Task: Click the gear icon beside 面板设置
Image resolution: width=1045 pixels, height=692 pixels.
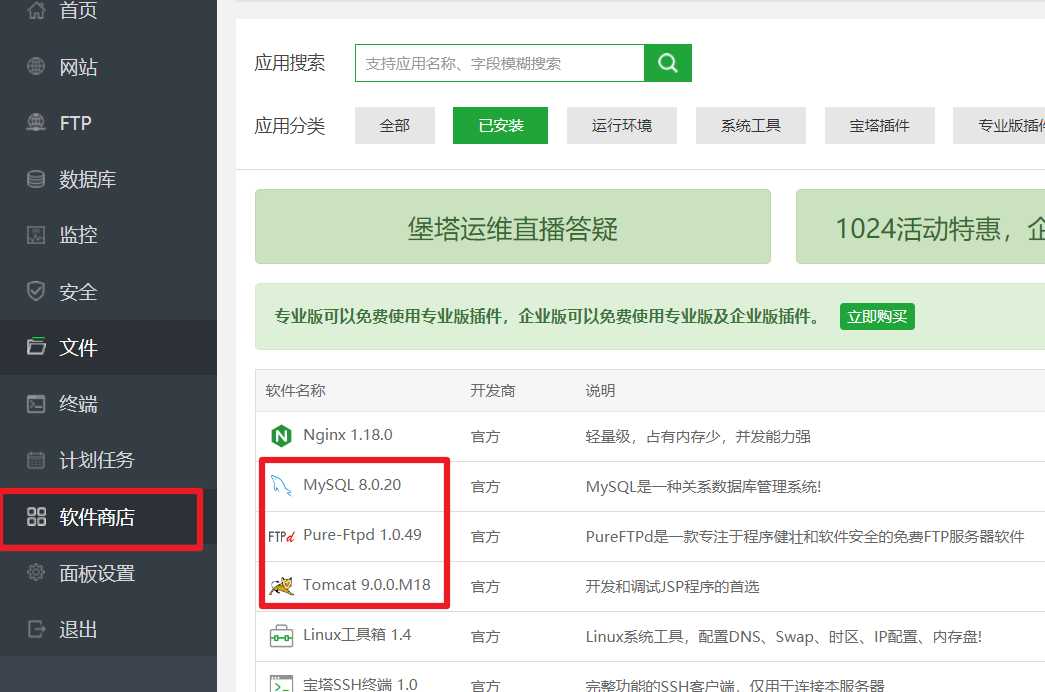Action: click(36, 573)
